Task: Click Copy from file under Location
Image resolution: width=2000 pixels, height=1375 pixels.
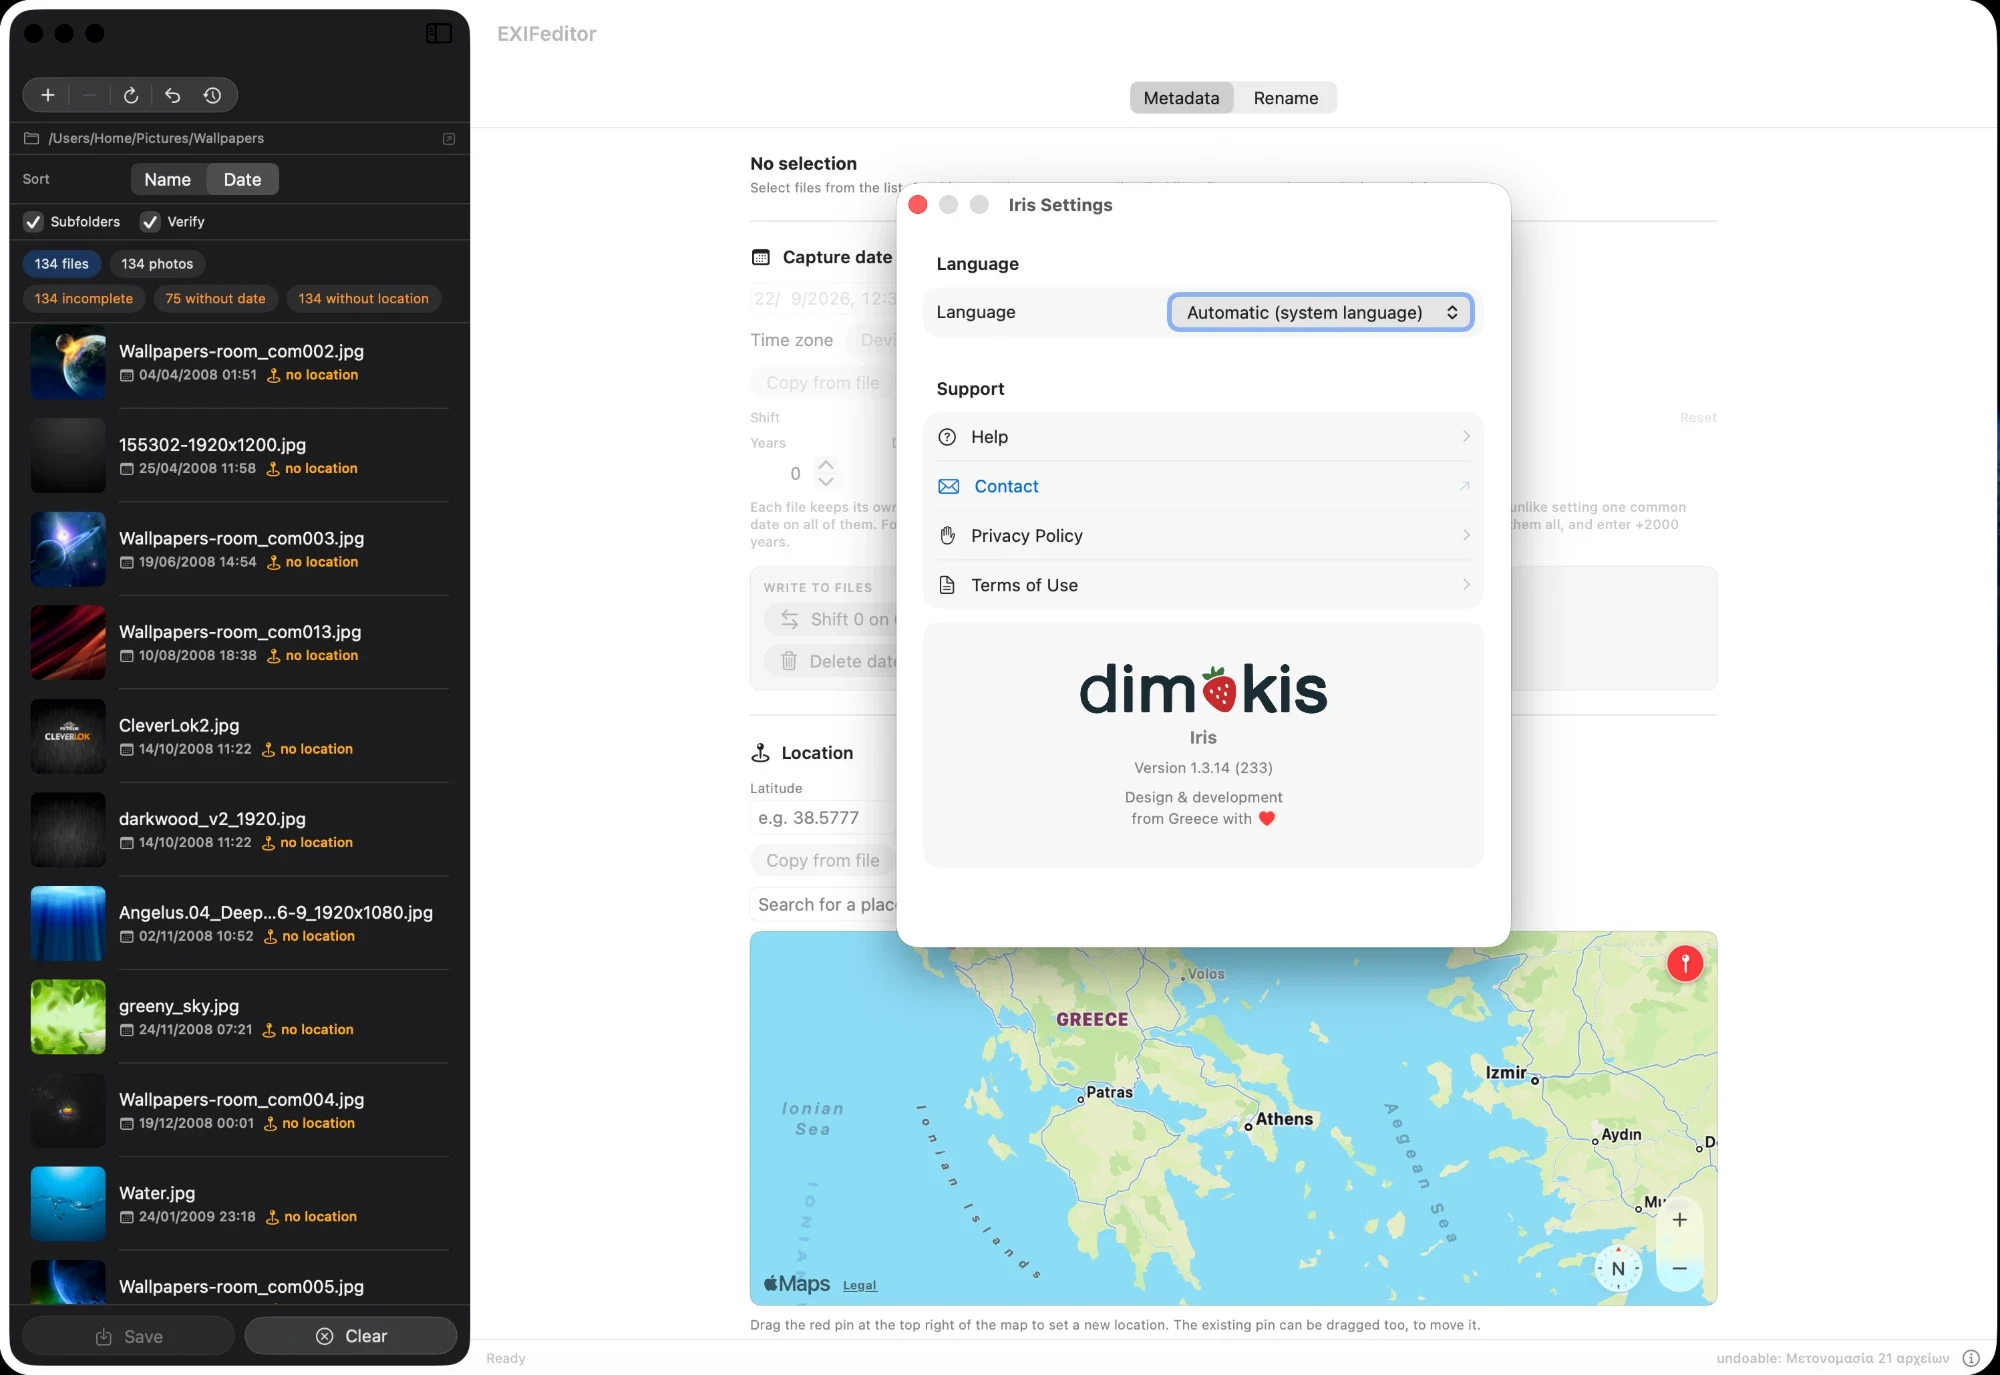Action: [x=823, y=861]
